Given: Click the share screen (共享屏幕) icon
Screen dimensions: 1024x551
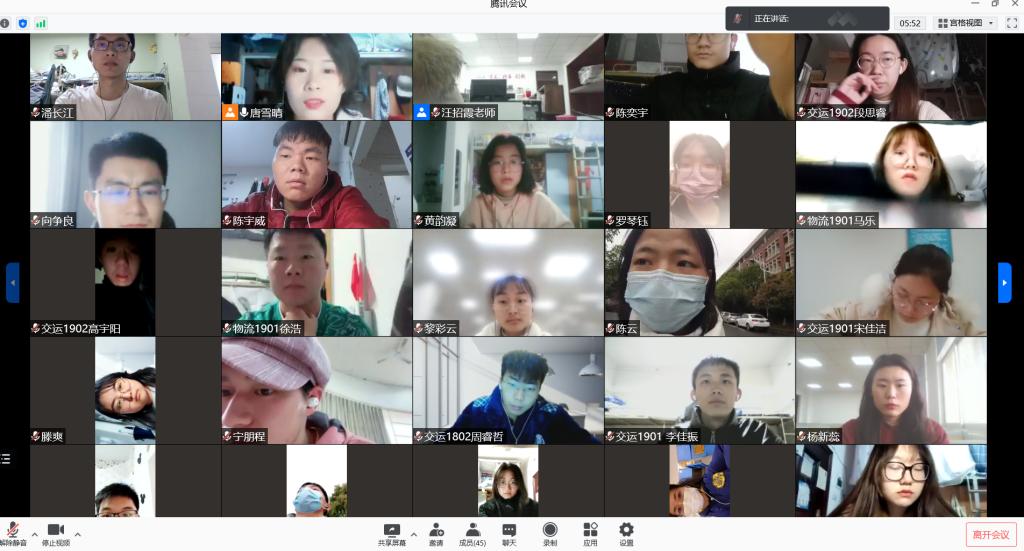Looking at the screenshot, I should (x=391, y=530).
